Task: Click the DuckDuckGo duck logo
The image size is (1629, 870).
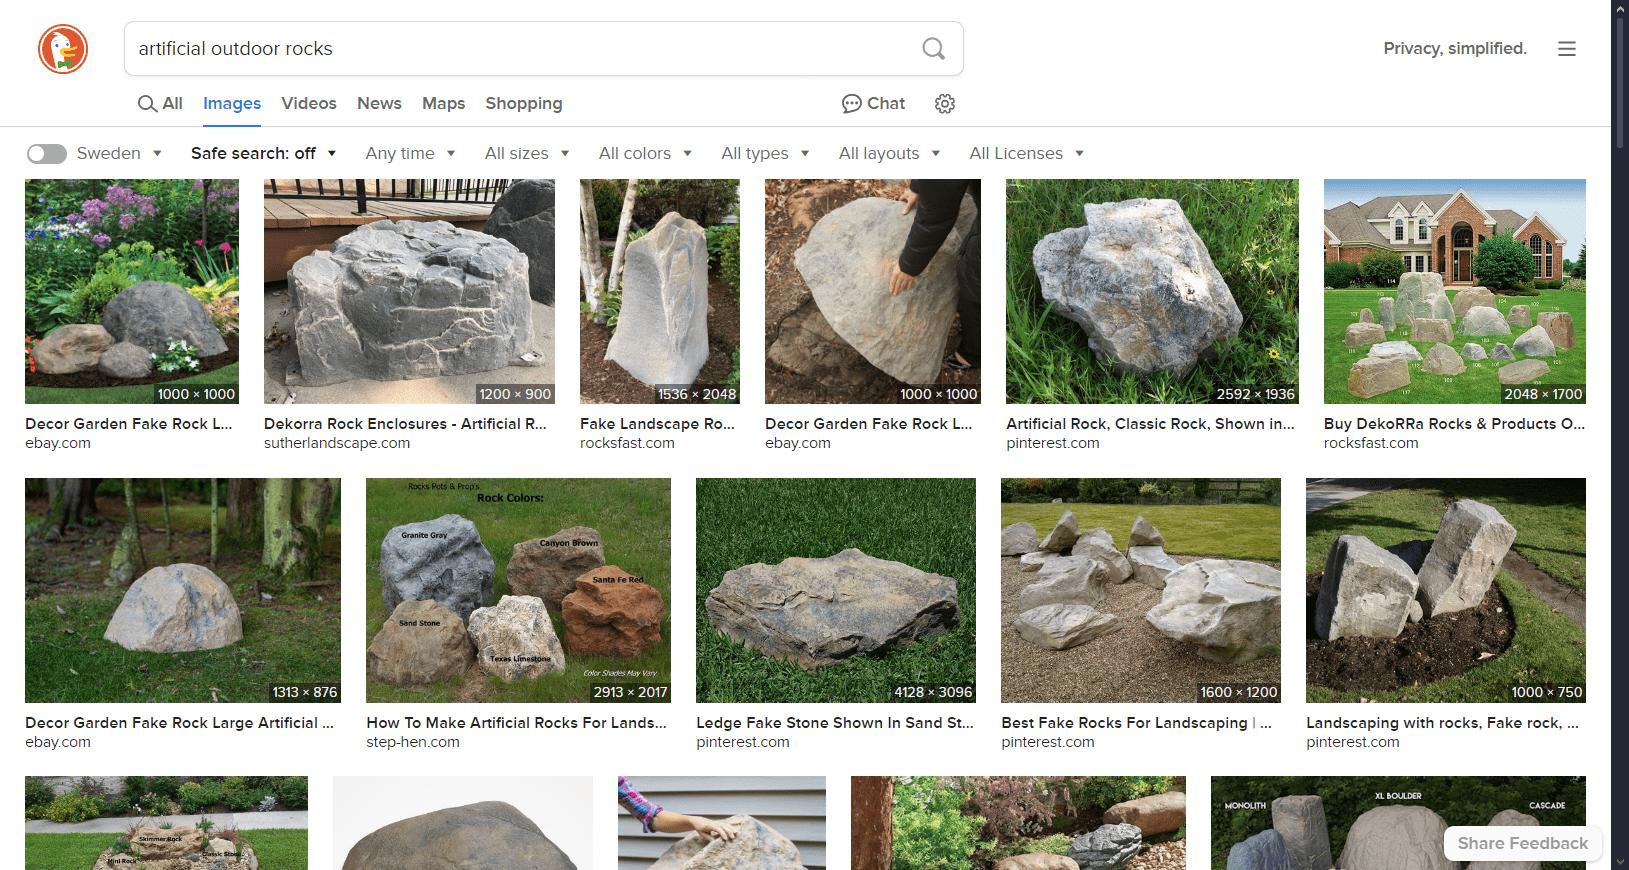Action: [63, 49]
